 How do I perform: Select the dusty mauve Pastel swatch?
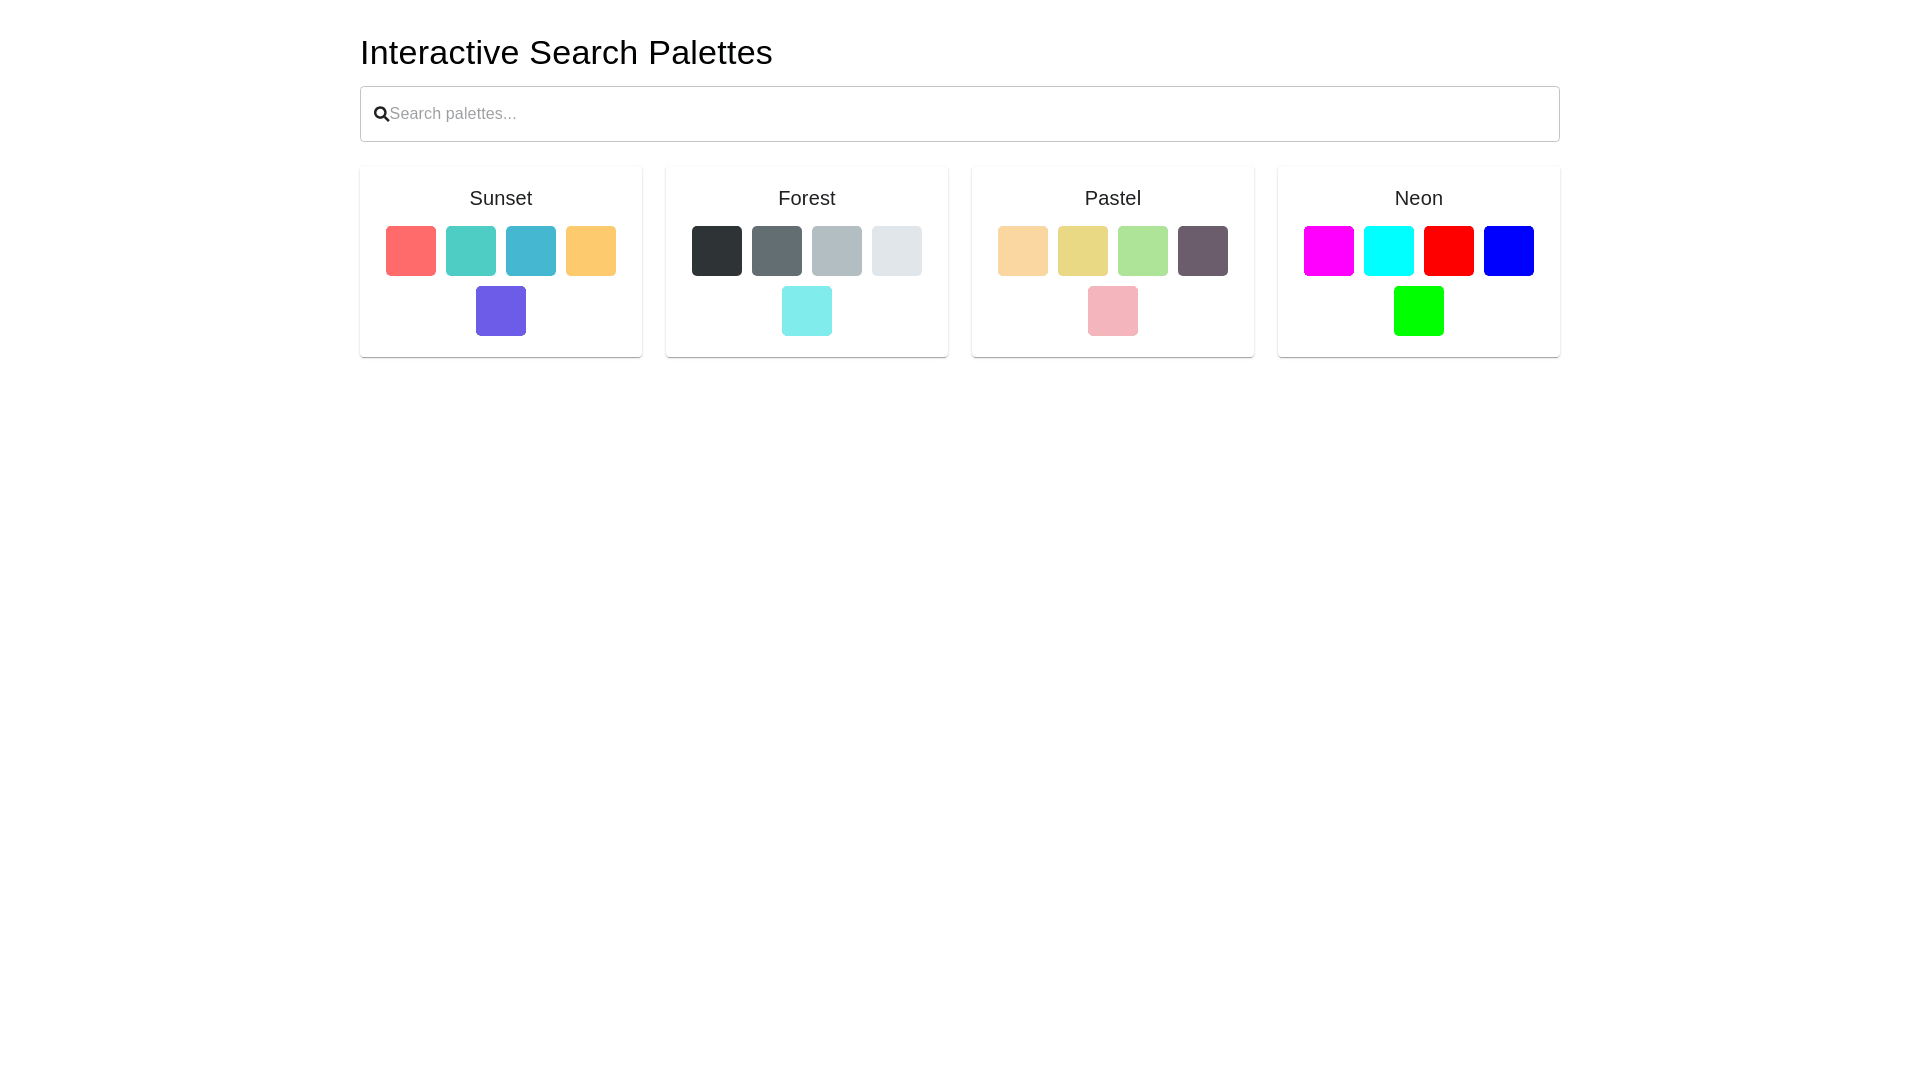pyautogui.click(x=1202, y=251)
